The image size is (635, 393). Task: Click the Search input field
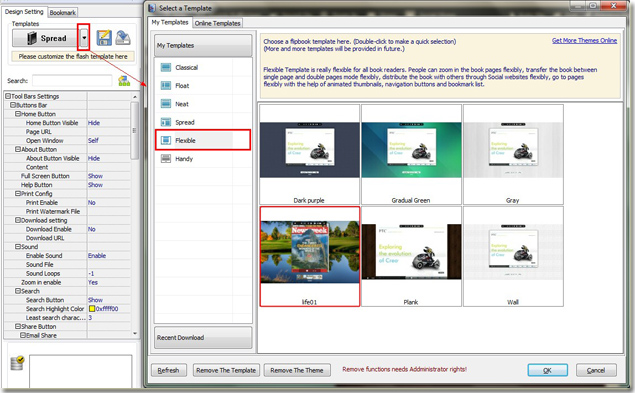72,81
